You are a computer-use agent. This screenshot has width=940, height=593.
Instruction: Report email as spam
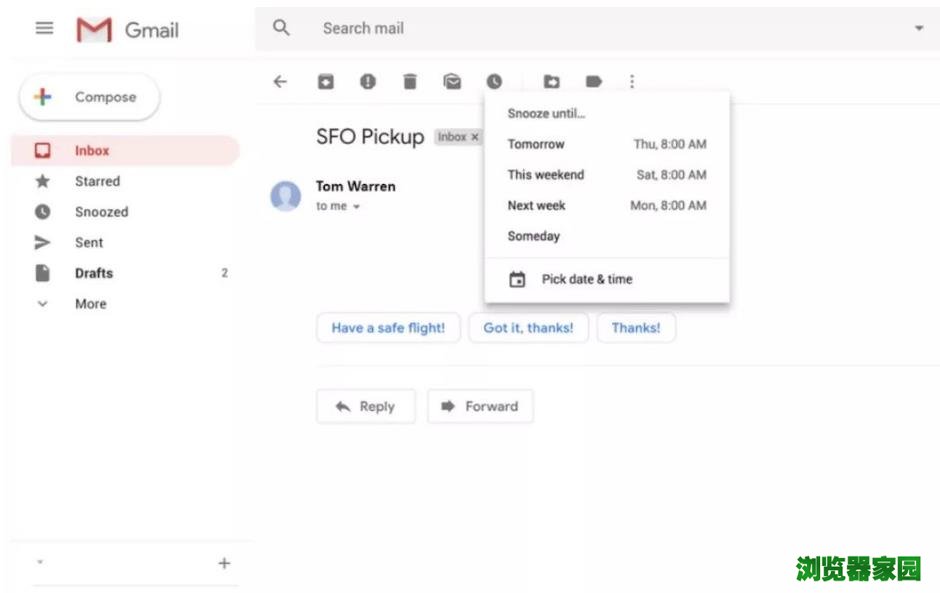point(368,82)
